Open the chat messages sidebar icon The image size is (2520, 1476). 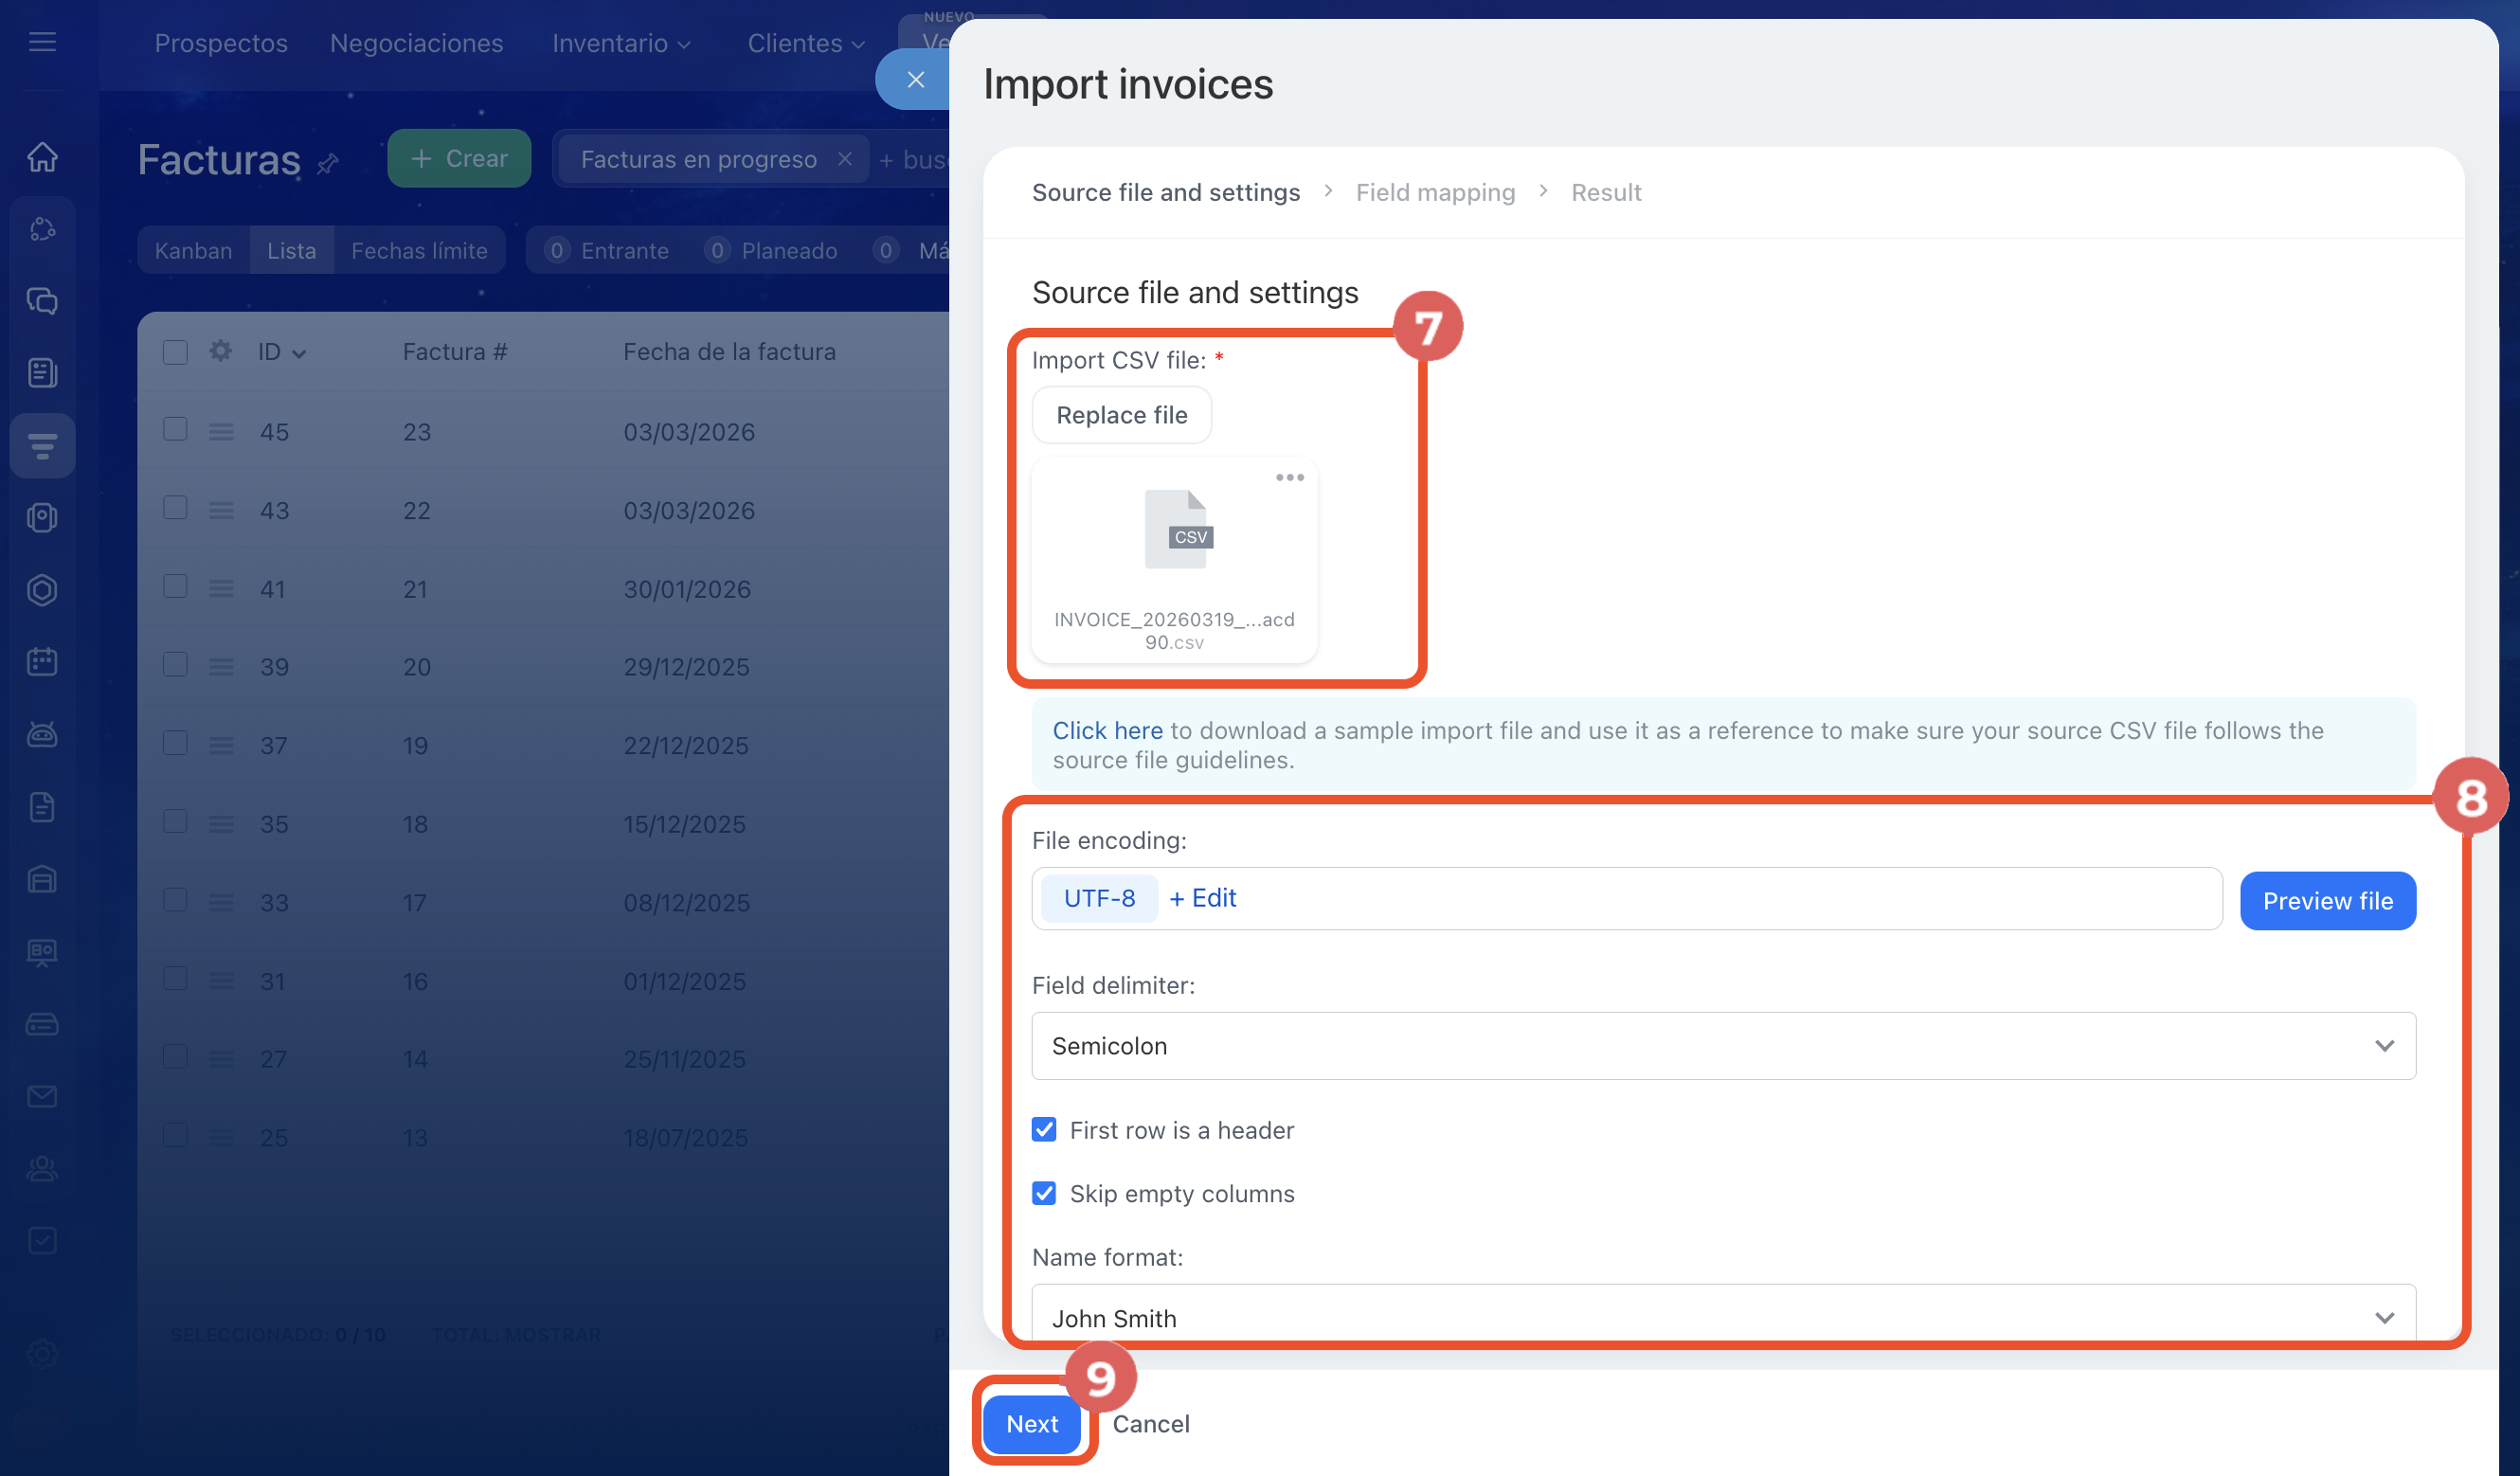pos(42,301)
